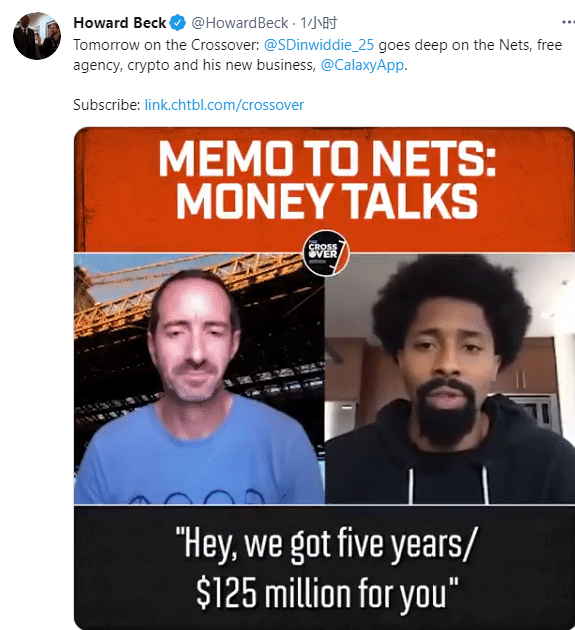
Task: Open the tweet's more options ellipsis
Action: (x=568, y=22)
